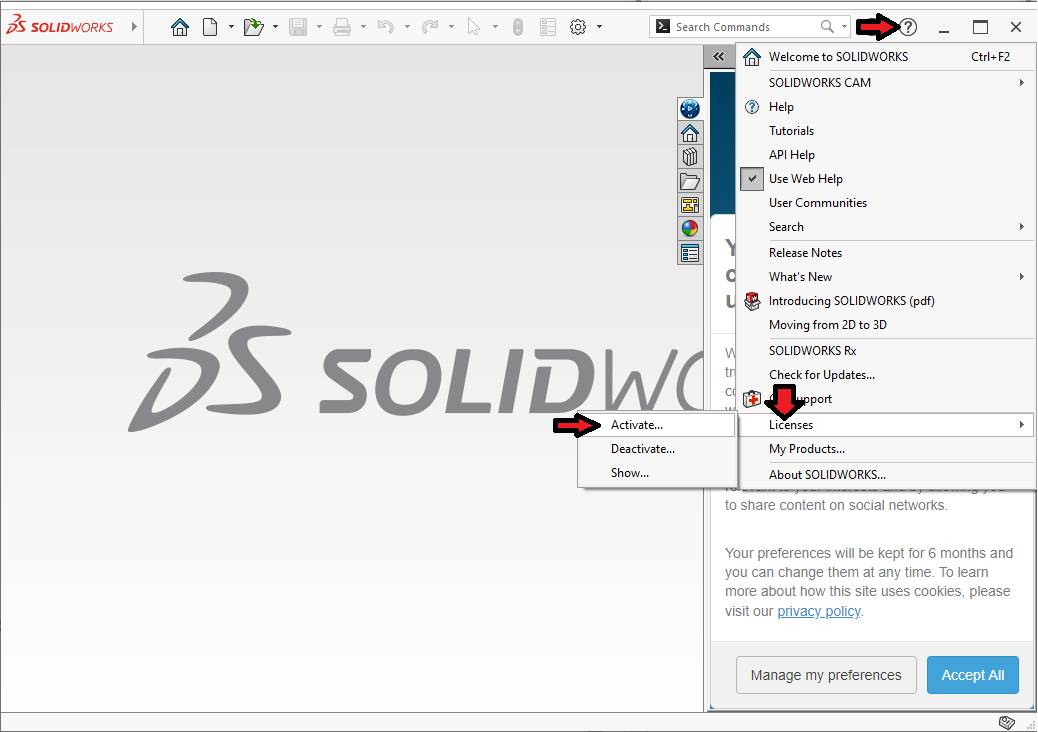Image resolution: width=1038 pixels, height=732 pixels.
Task: Open the Select tool dropdown arrow
Action: coord(495,27)
